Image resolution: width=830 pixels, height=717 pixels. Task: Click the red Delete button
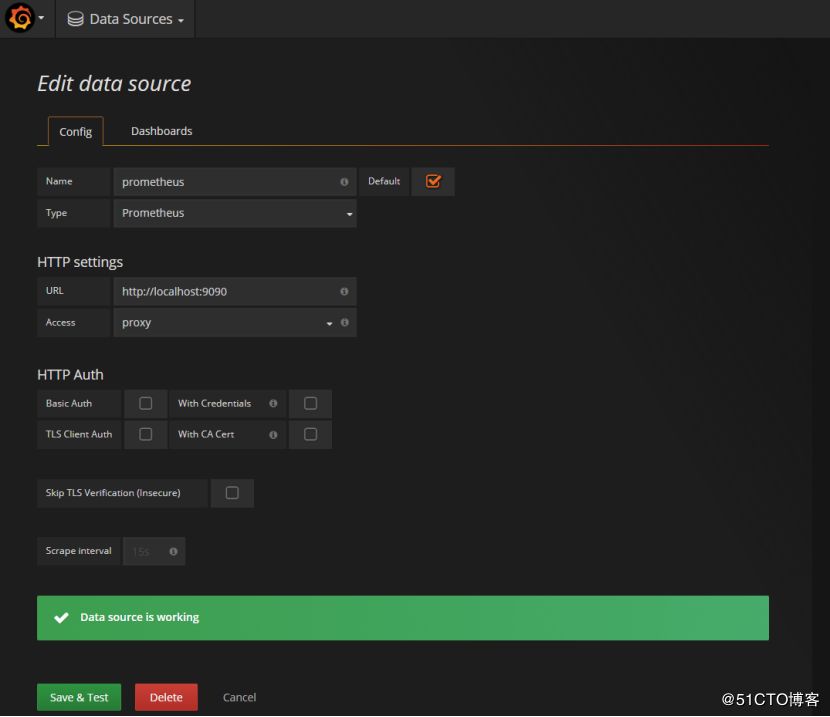point(166,697)
